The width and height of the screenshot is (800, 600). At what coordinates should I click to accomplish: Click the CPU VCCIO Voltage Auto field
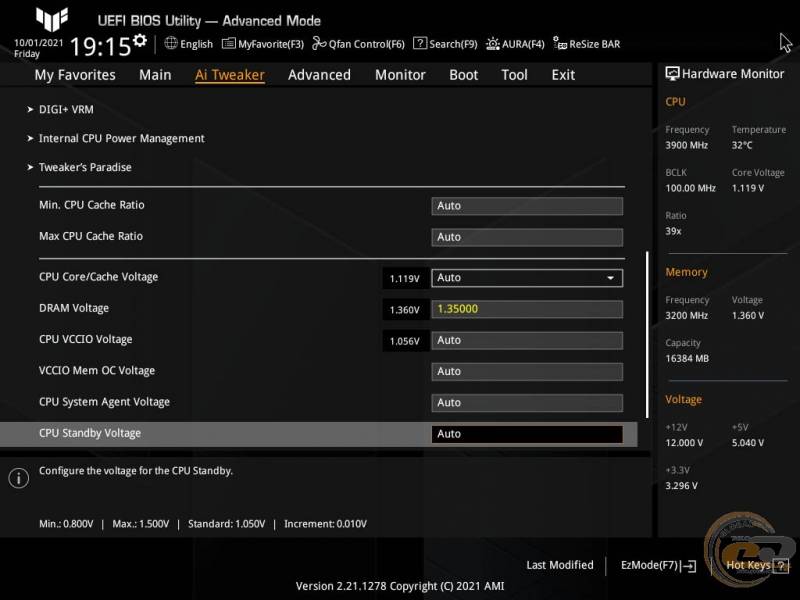click(x=527, y=340)
